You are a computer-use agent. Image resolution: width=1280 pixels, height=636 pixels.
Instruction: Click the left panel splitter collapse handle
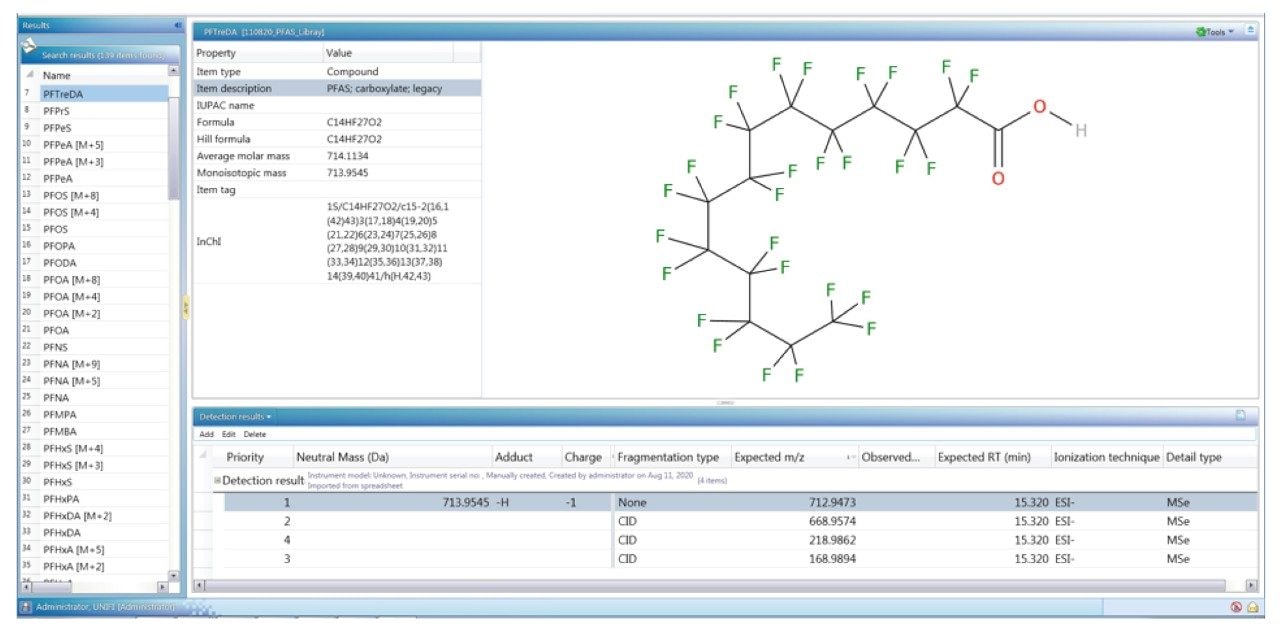[x=185, y=309]
